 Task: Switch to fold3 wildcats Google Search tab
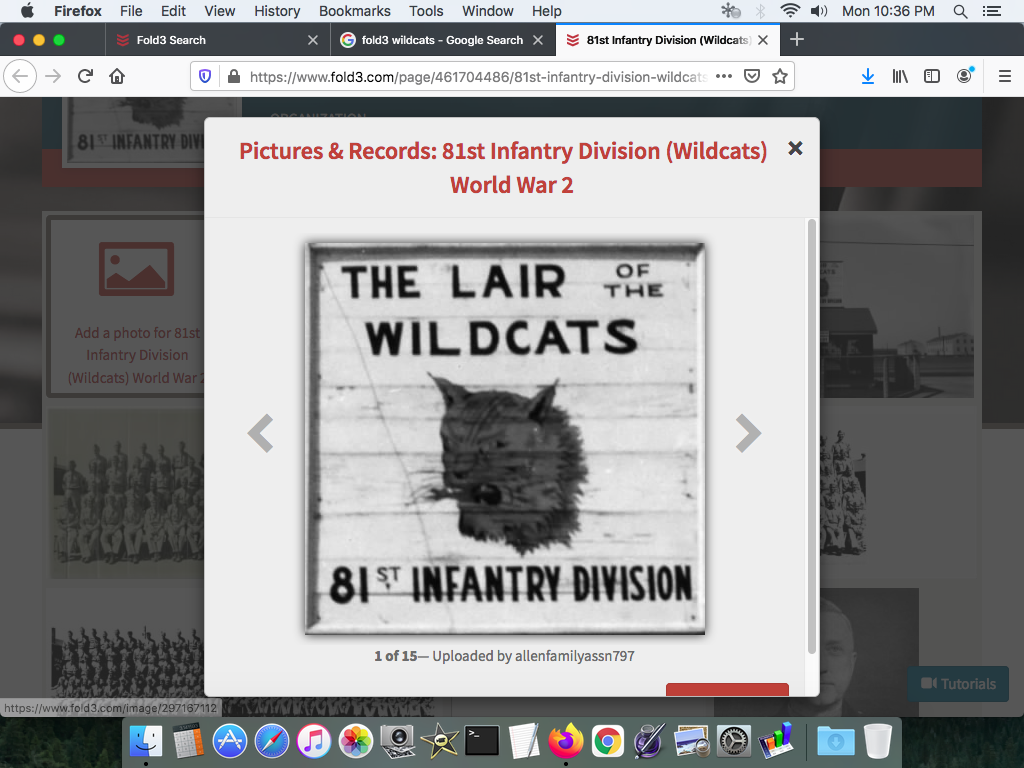tap(435, 40)
